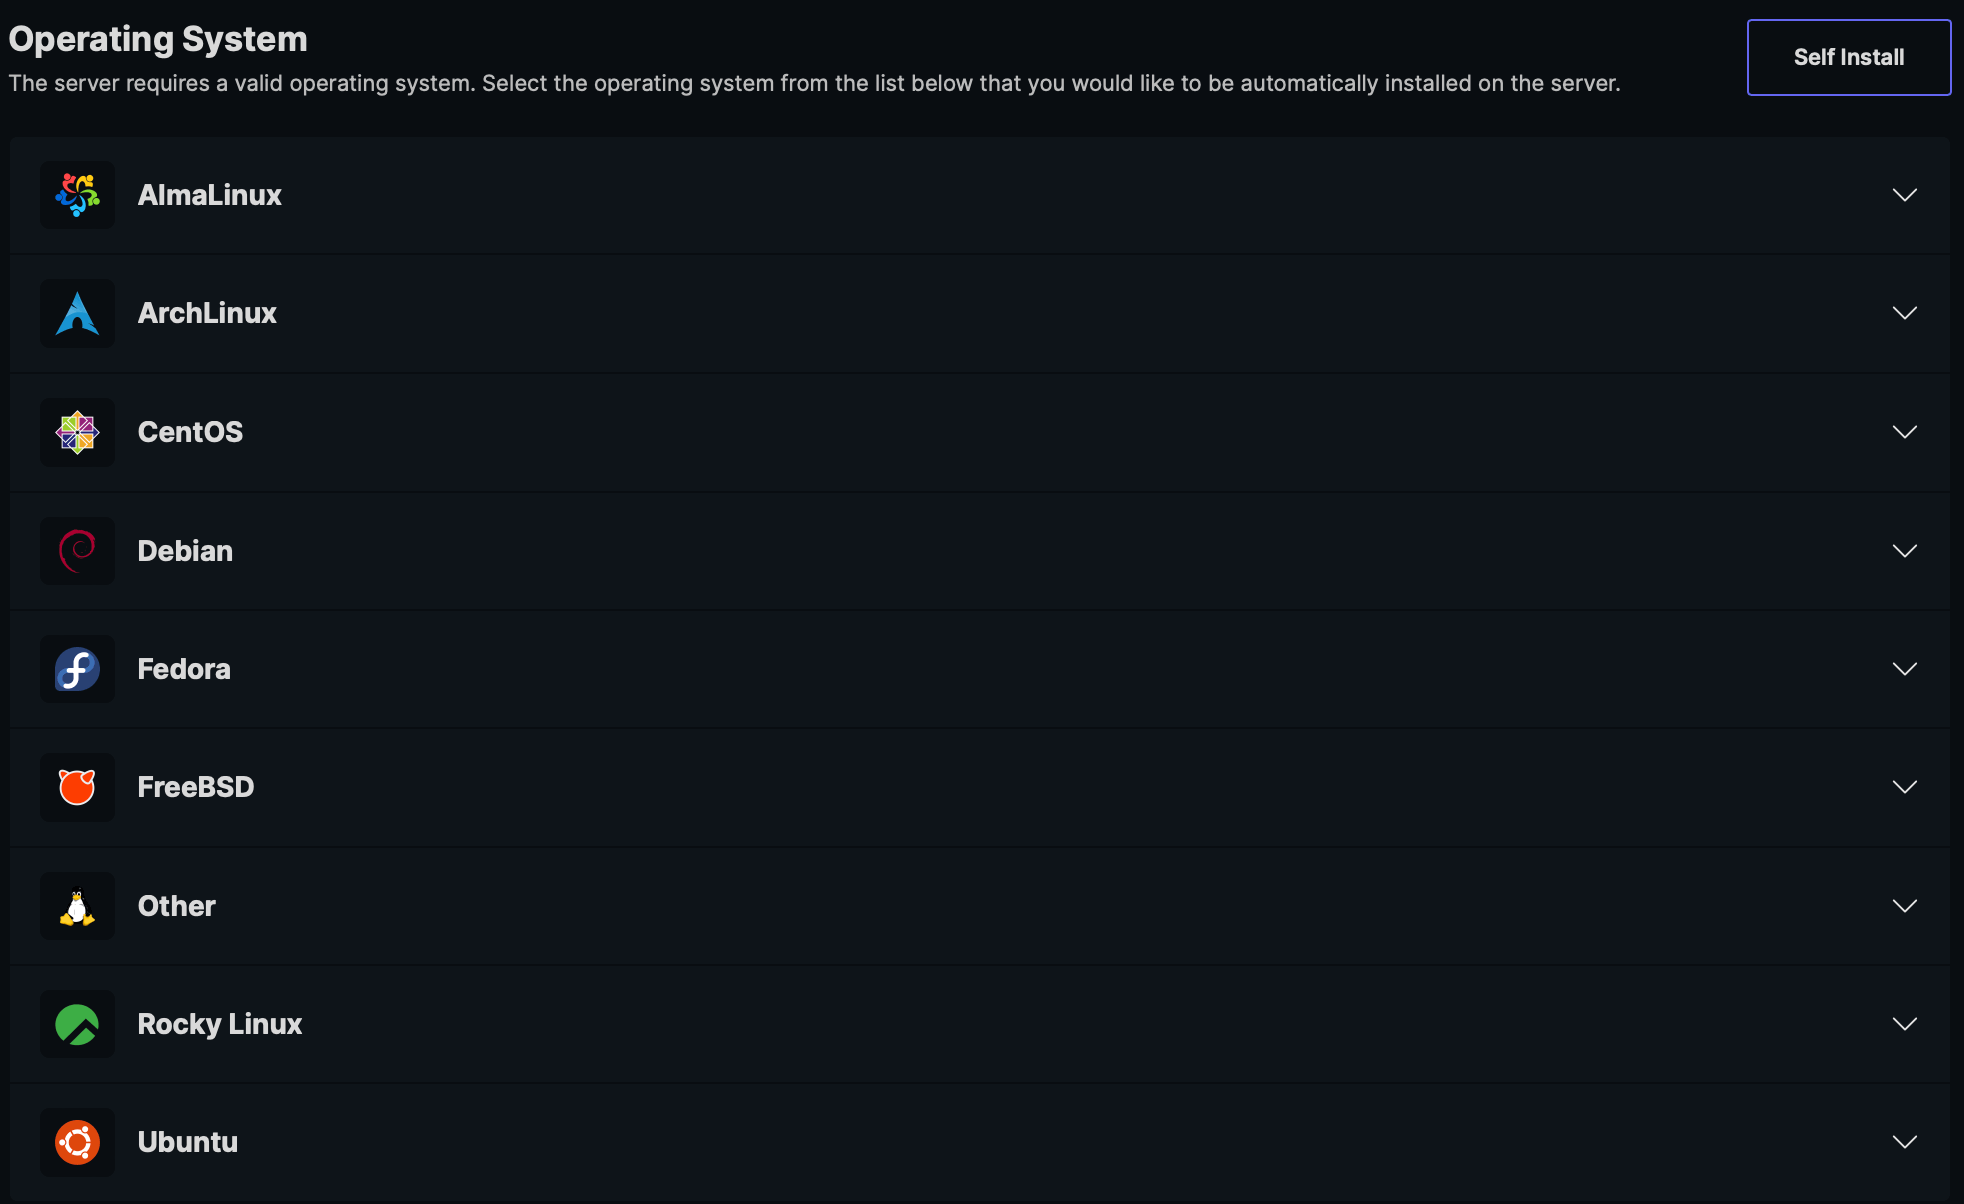Select the FreeBSD label text
The image size is (1964, 1204).
tap(196, 787)
